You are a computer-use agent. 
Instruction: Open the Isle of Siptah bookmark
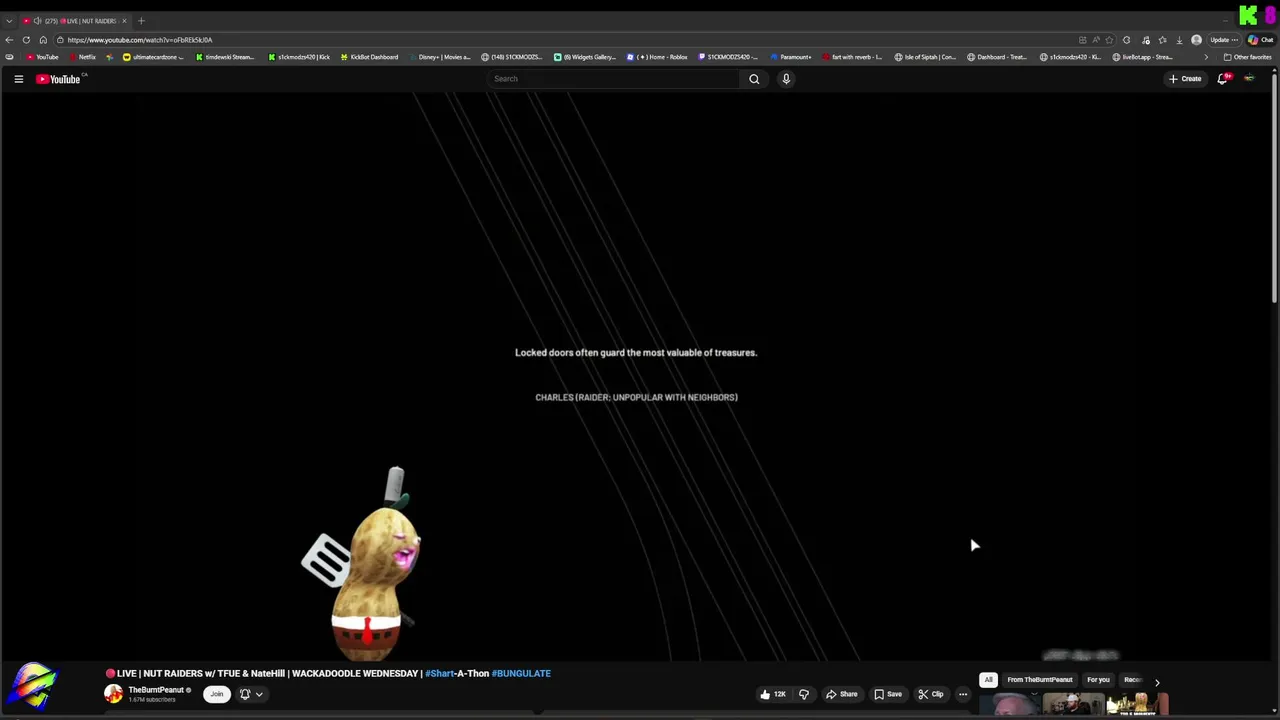point(926,57)
